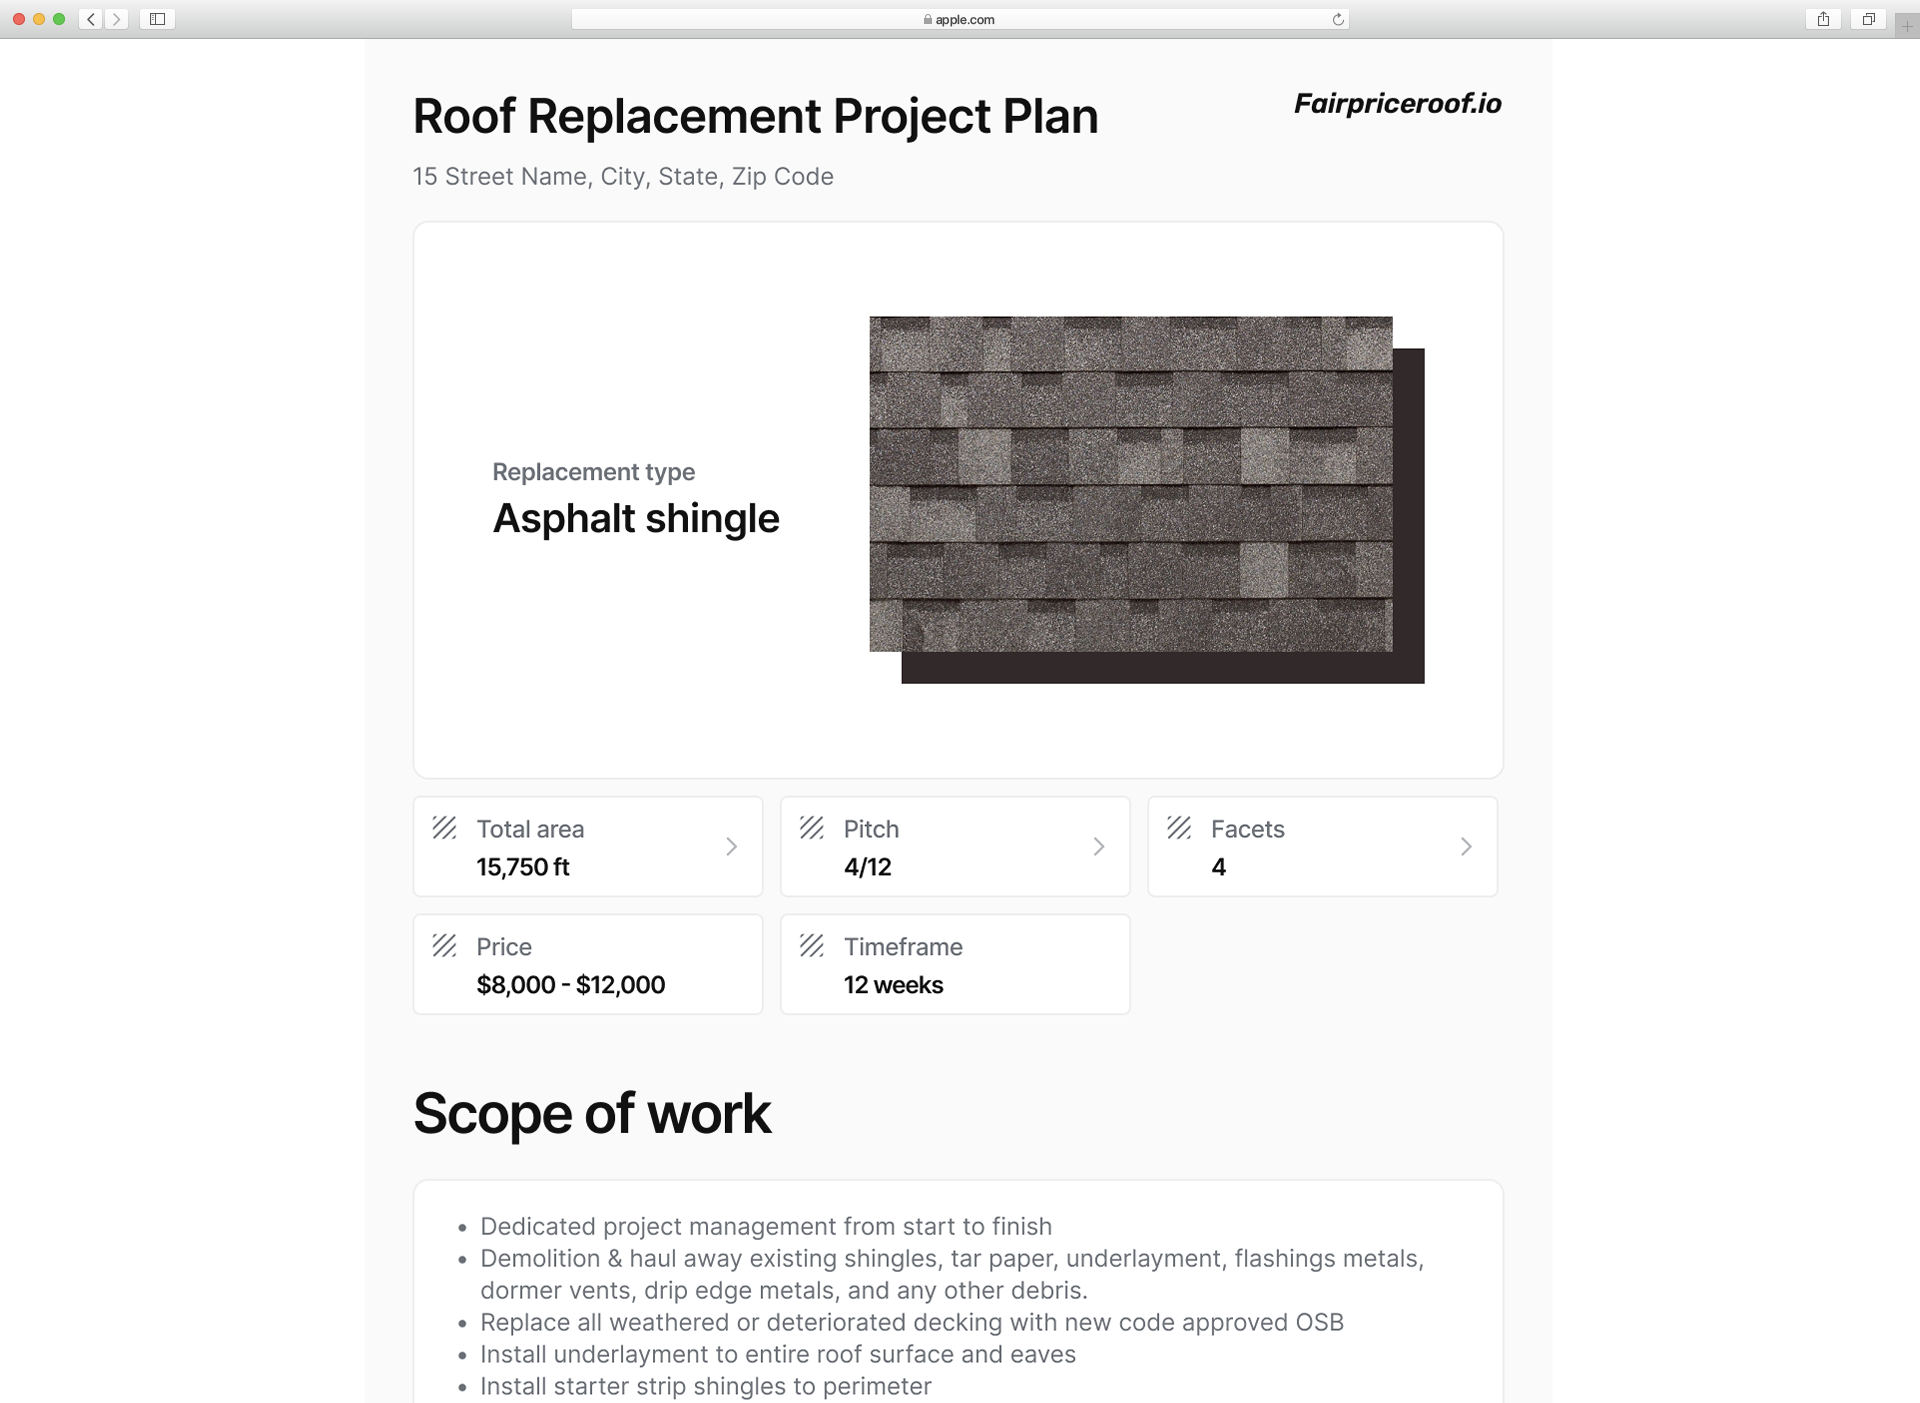
Task: Expand the Facets card chevron
Action: pos(1465,847)
